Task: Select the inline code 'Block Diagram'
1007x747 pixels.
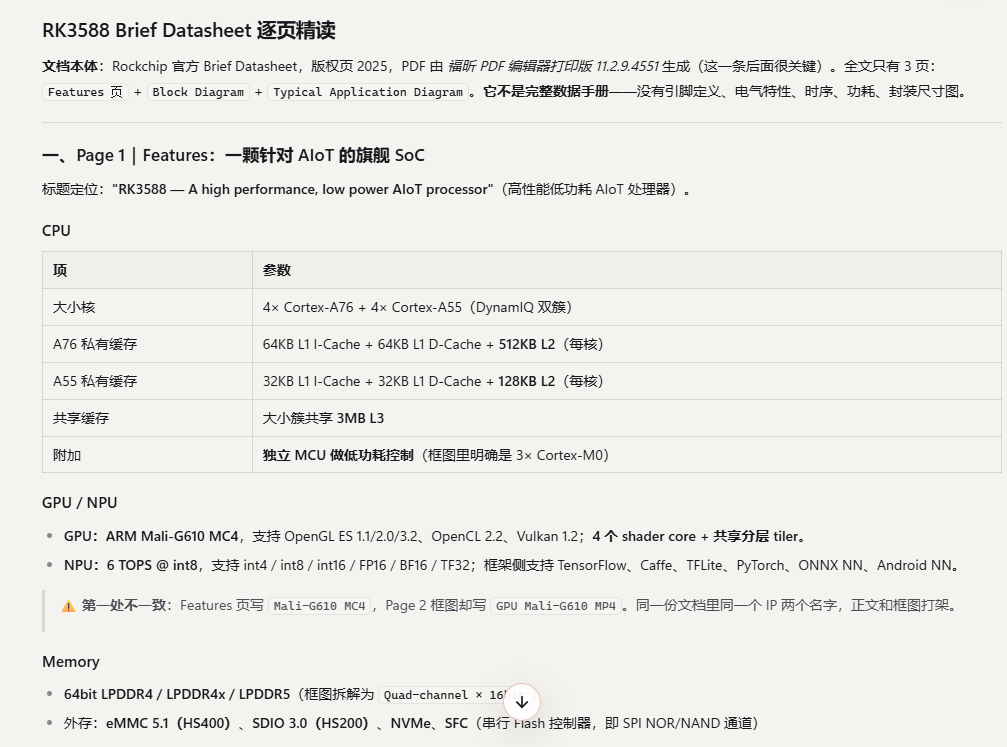Action: (198, 92)
